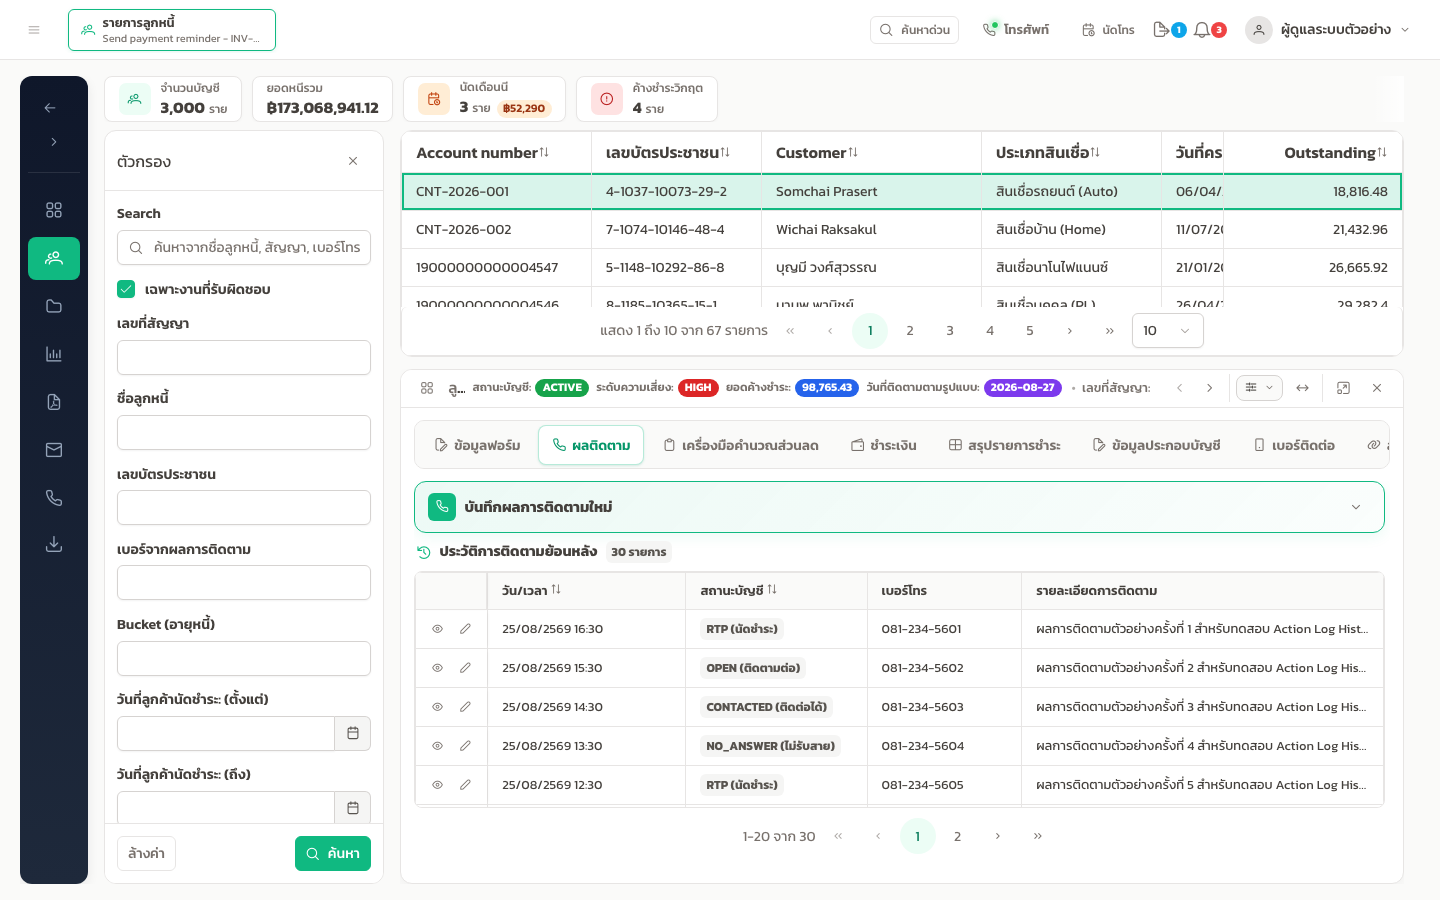Focus the เลขที่สัญญา input field

click(244, 357)
